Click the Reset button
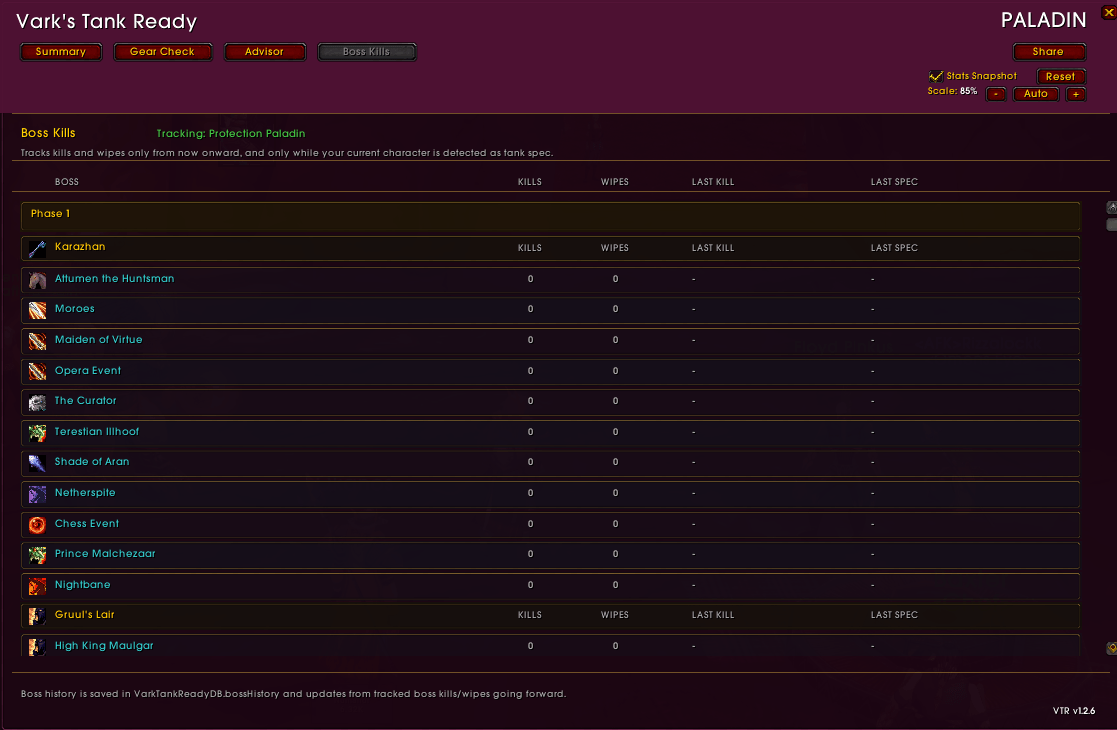1117x730 pixels. [1060, 77]
